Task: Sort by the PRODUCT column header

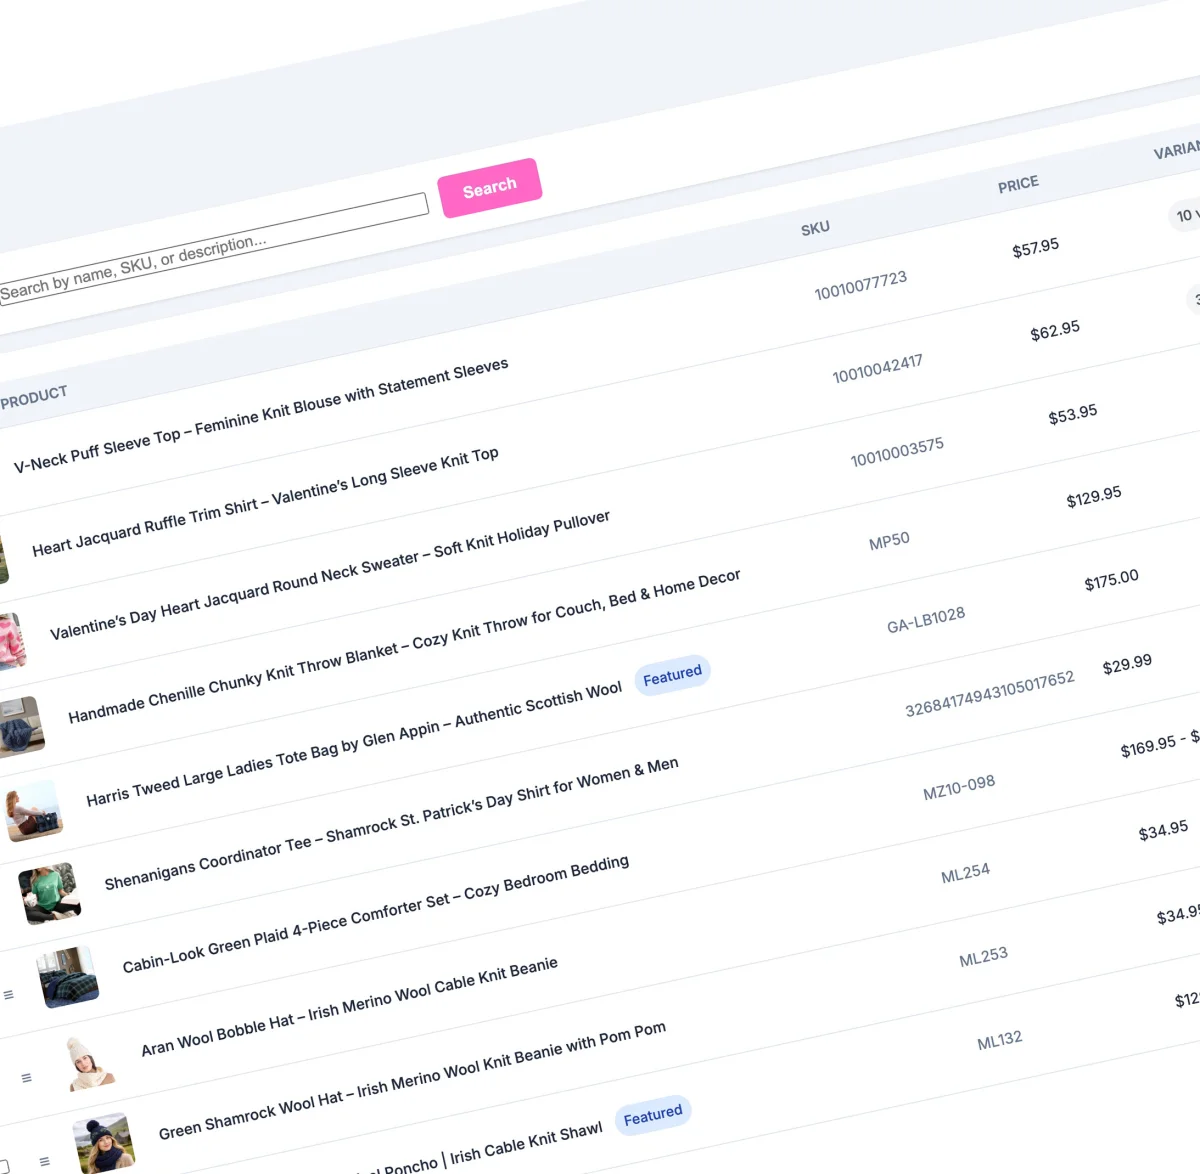Action: (35, 395)
